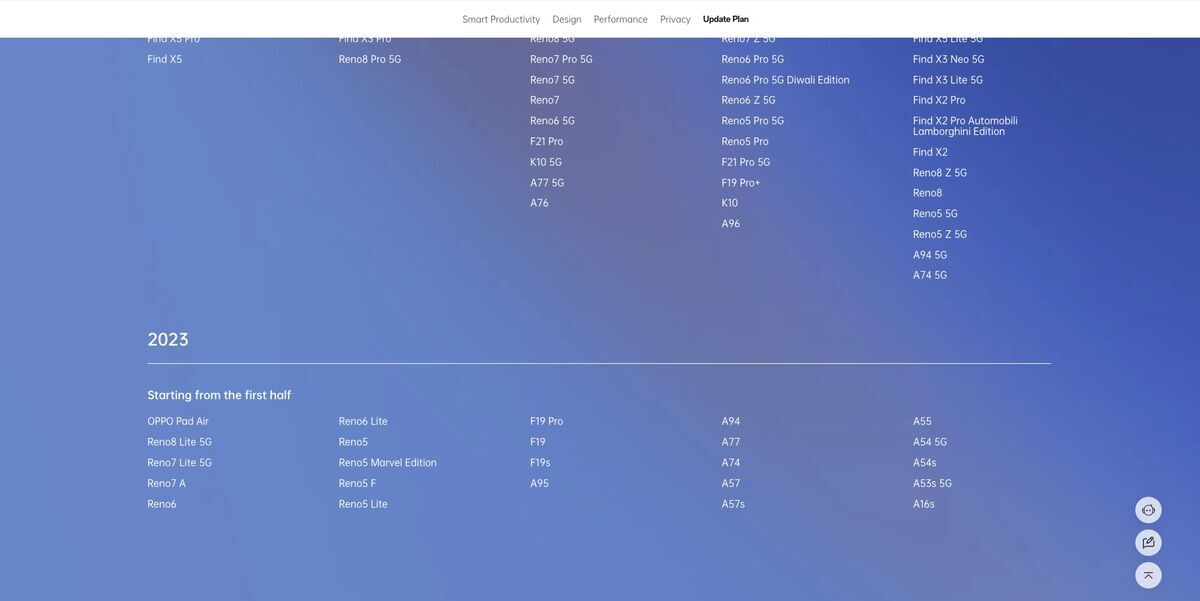Click 'Reno5 Z 5G' entry

940,235
